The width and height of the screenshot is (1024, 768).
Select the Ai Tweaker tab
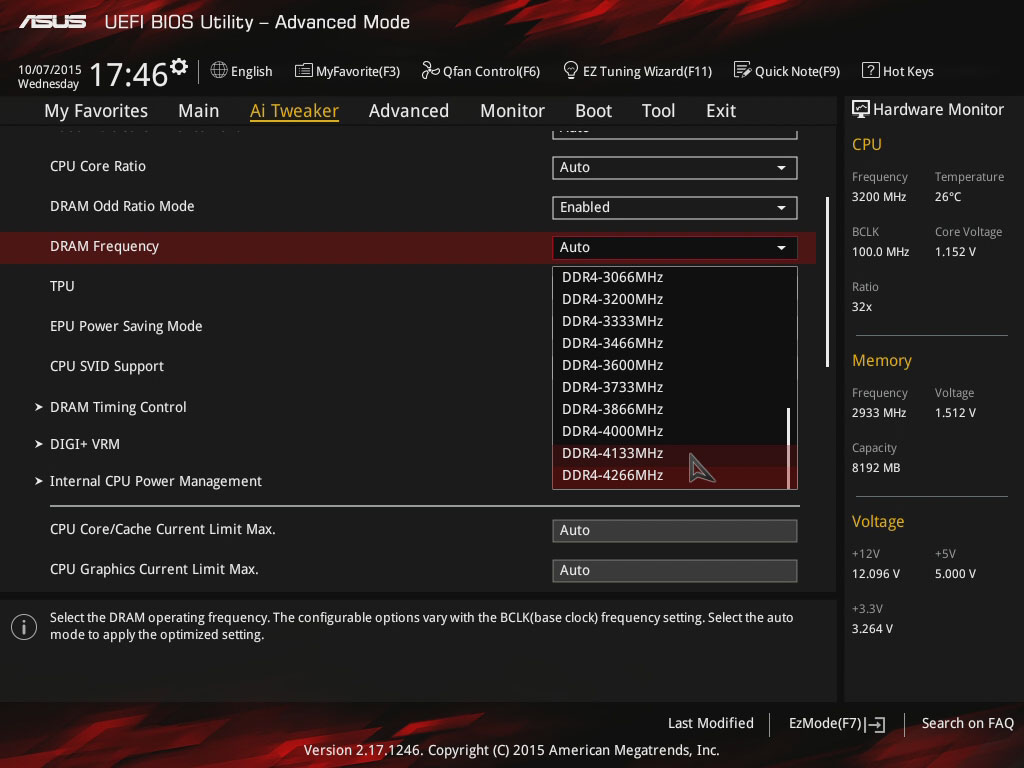(x=294, y=111)
